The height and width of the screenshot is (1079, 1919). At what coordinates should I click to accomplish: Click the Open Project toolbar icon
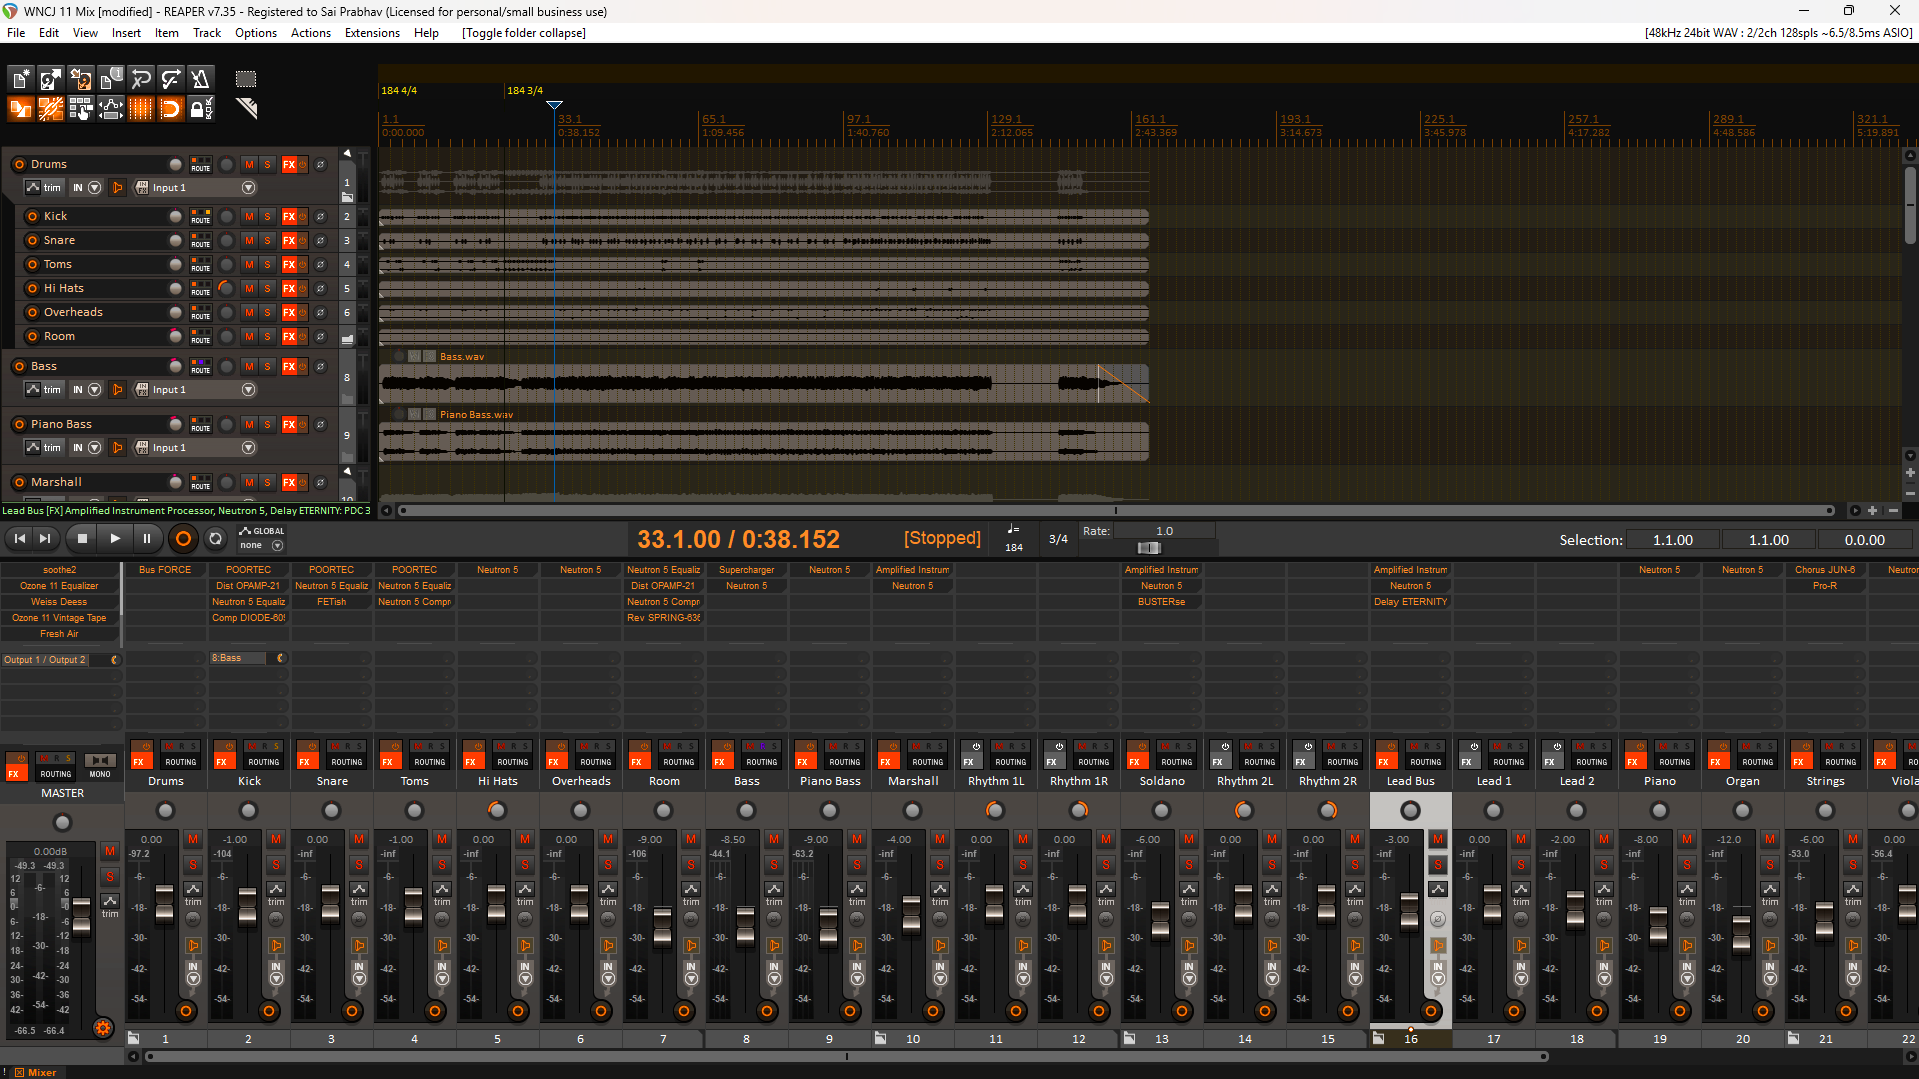point(51,79)
